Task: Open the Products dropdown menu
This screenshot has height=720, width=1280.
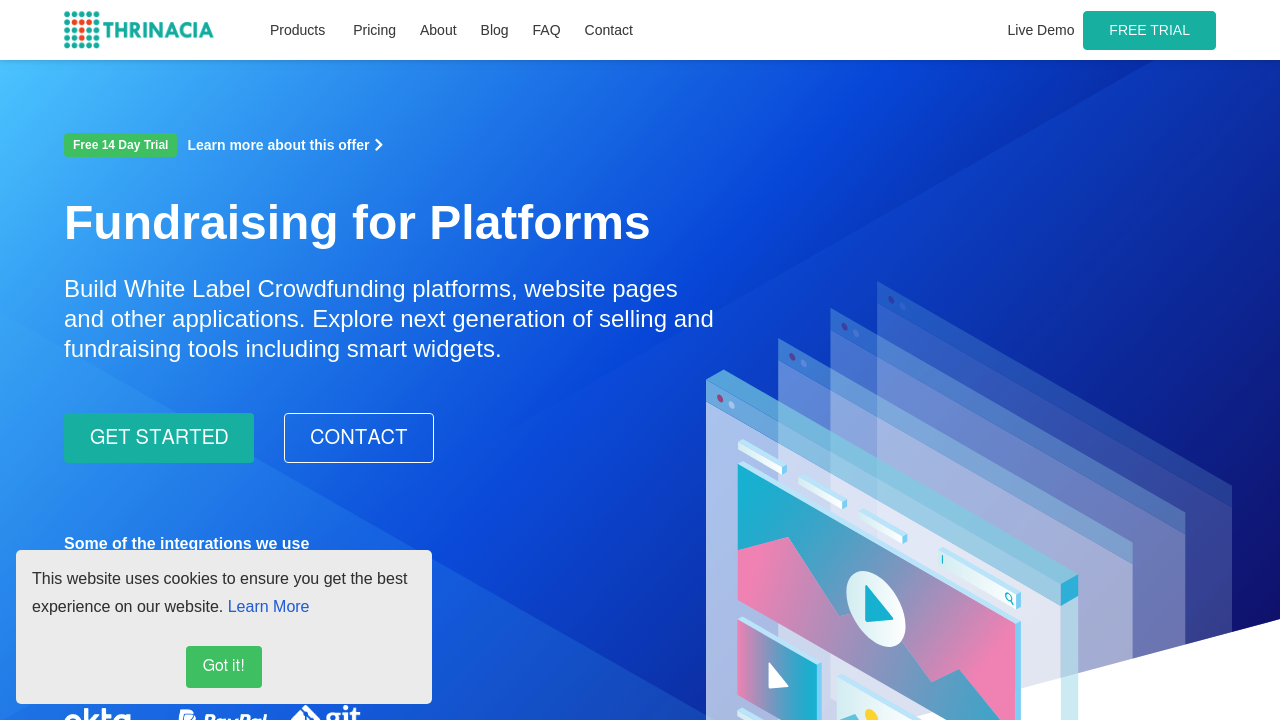Action: (x=297, y=30)
